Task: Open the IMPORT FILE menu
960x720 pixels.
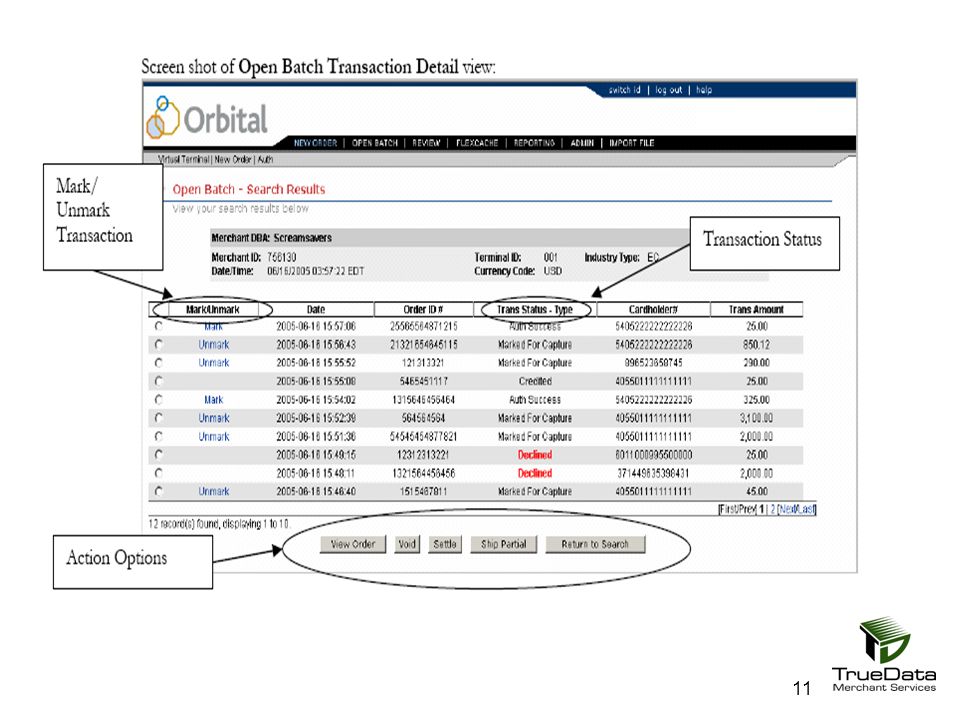Action: tap(632, 143)
